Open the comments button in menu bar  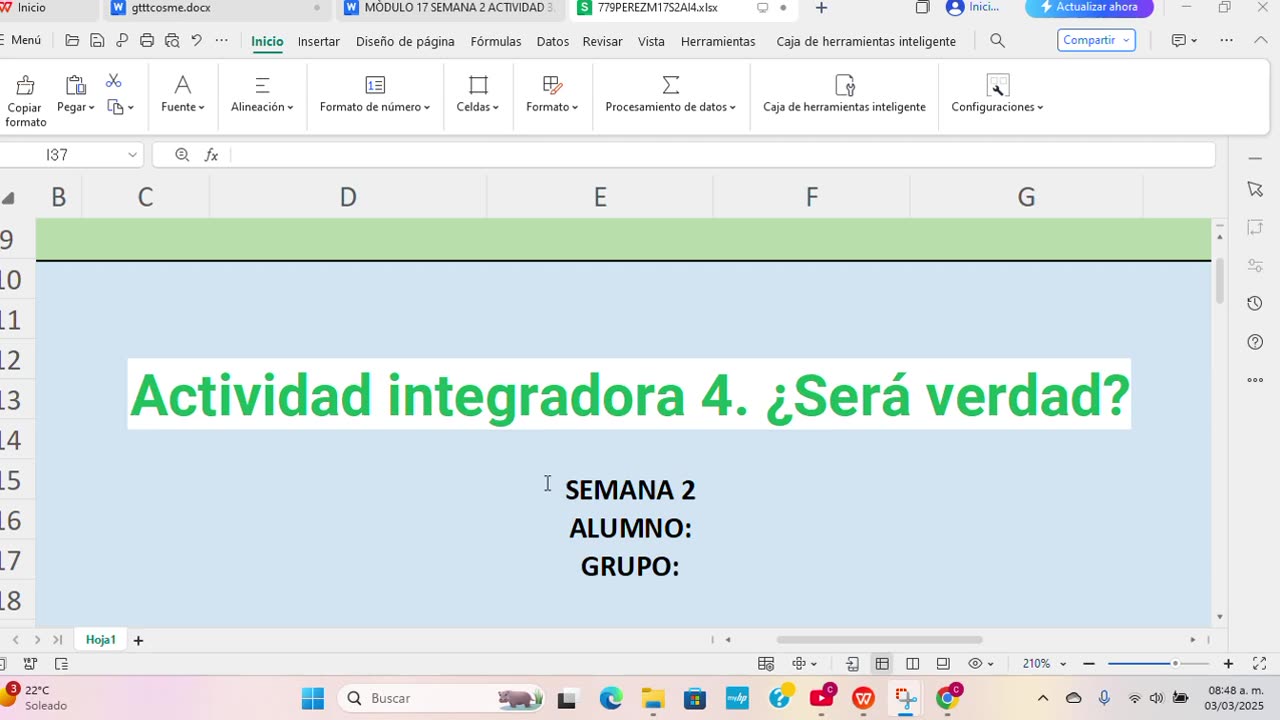click(1184, 41)
